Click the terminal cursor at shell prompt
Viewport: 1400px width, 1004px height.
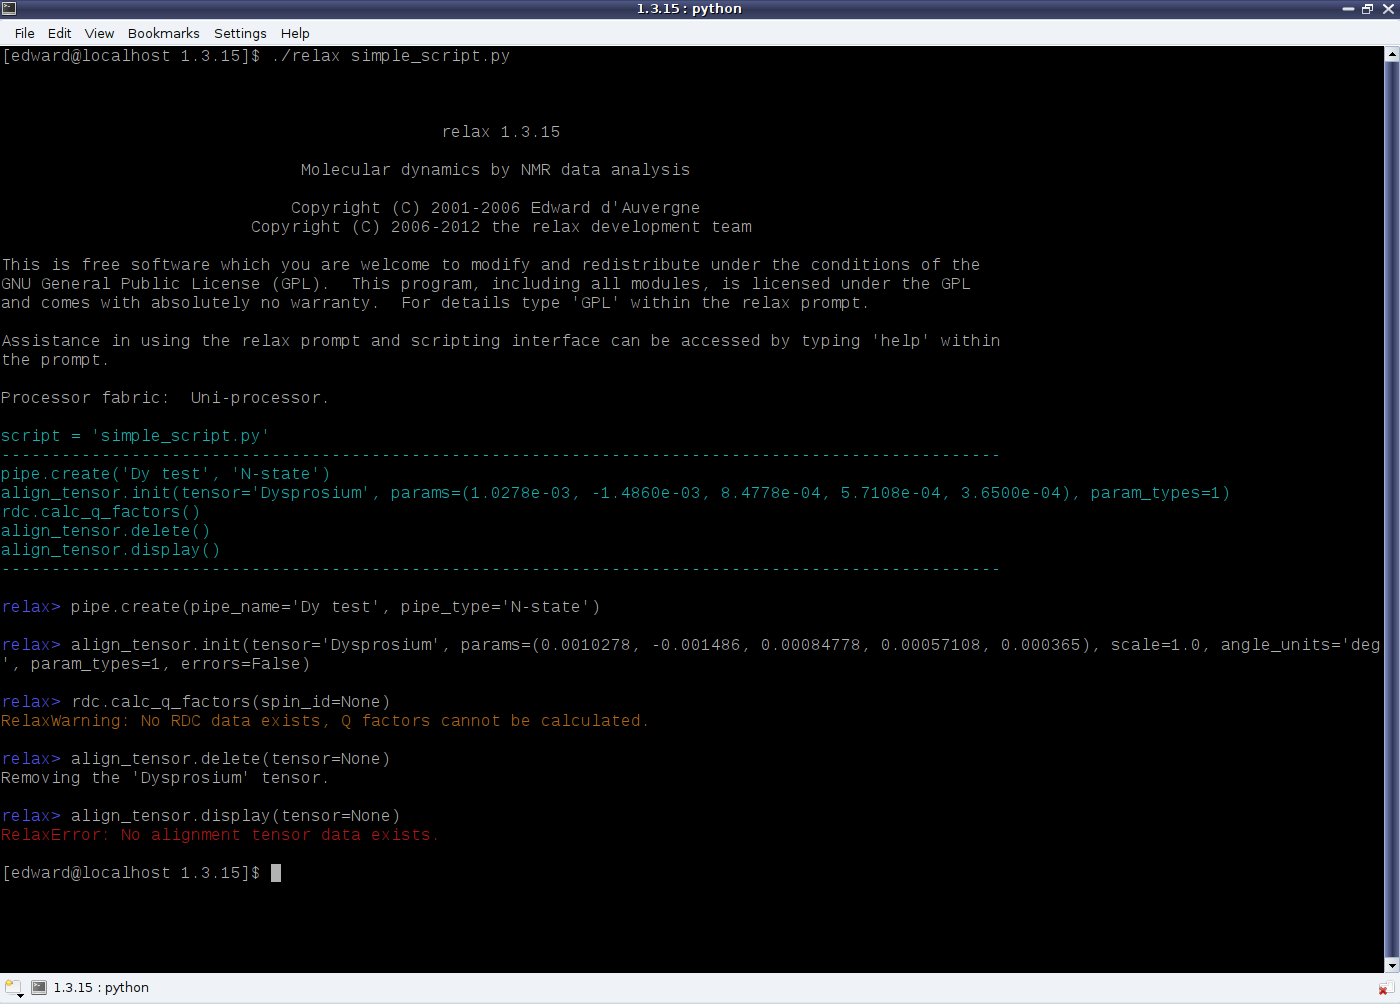point(276,873)
